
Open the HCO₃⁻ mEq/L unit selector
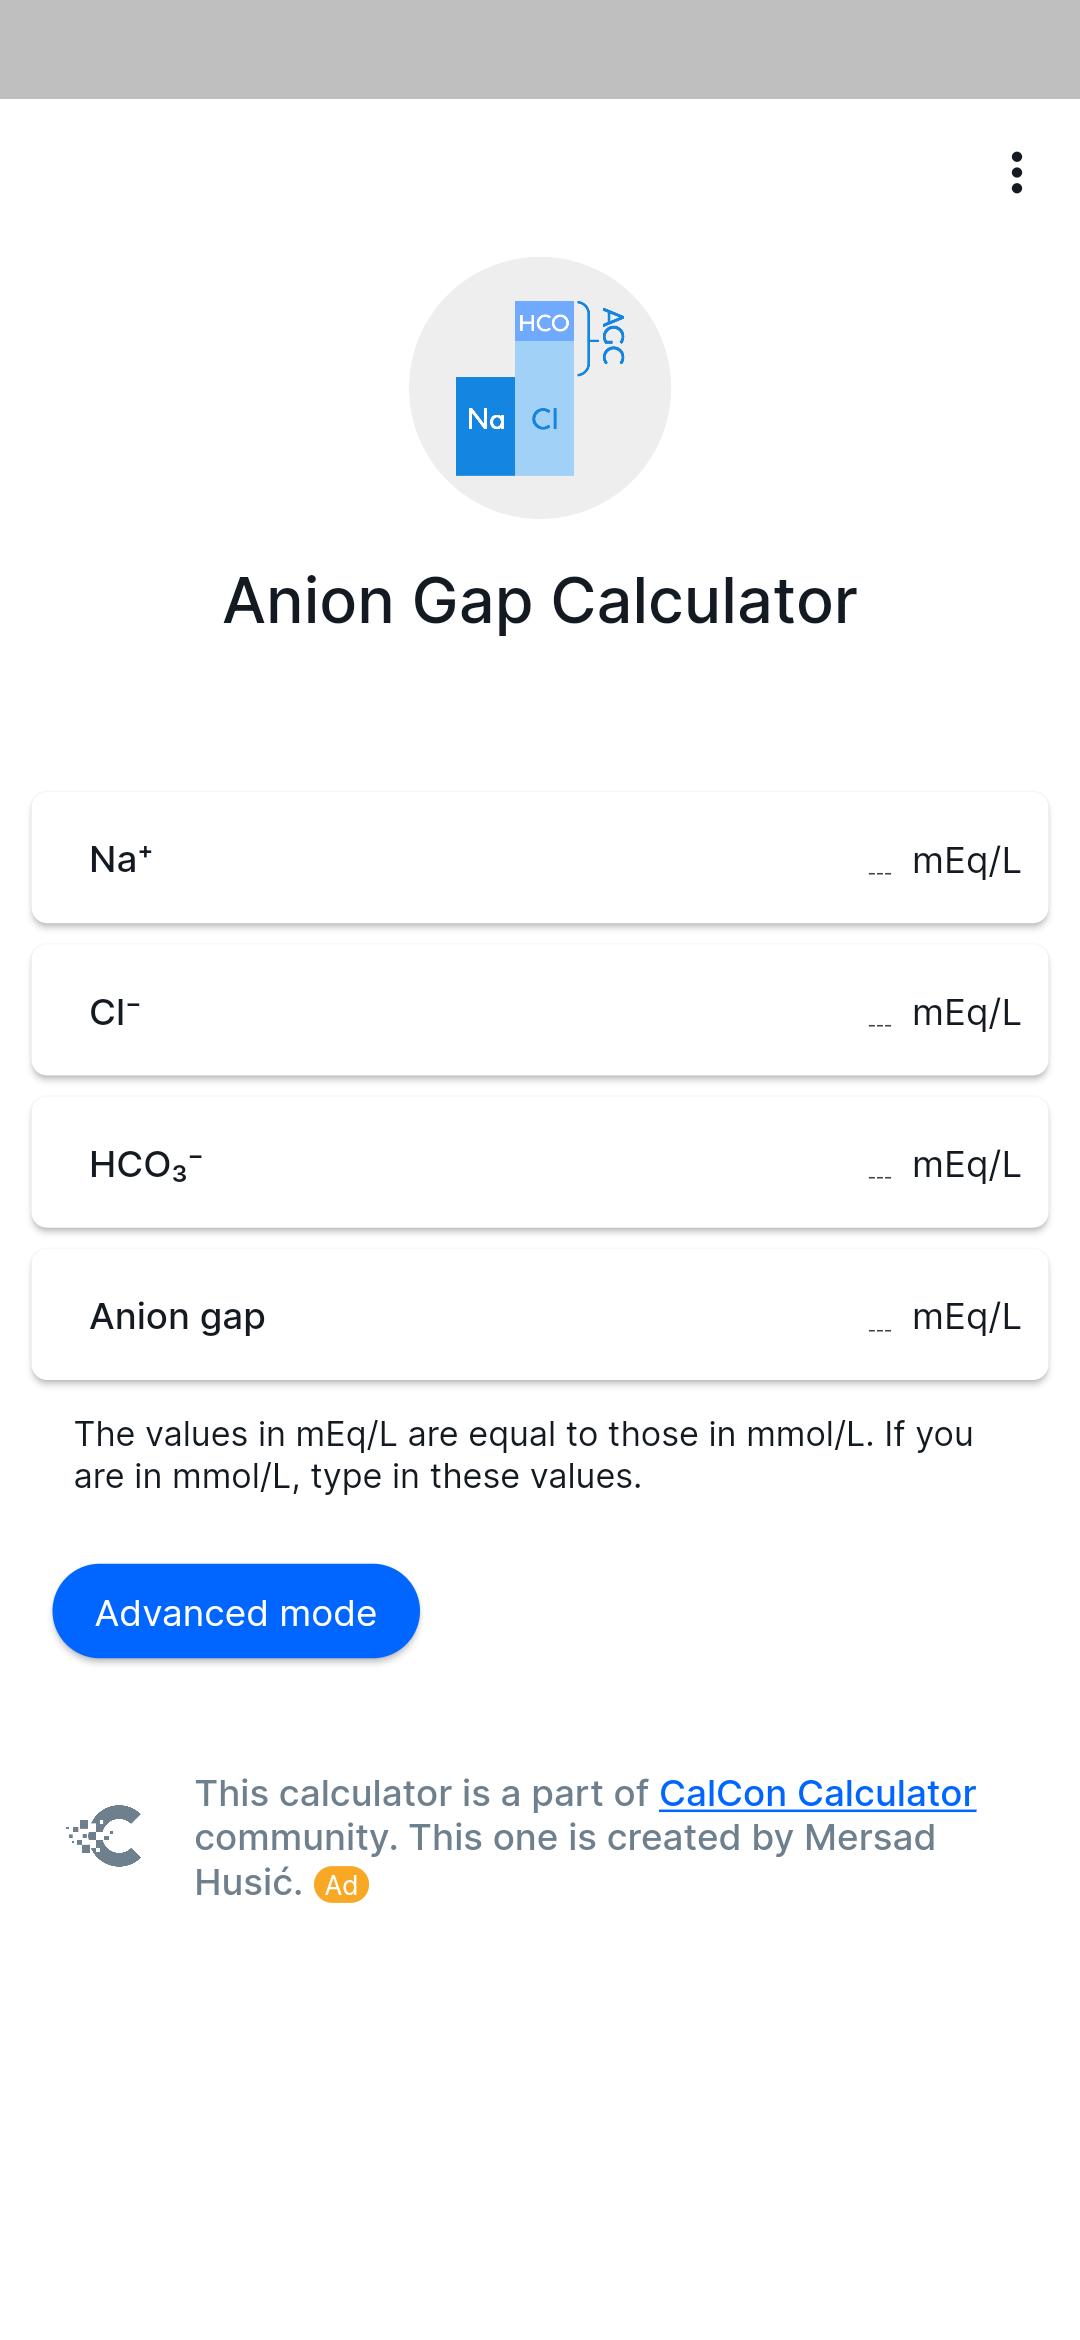tap(966, 1165)
